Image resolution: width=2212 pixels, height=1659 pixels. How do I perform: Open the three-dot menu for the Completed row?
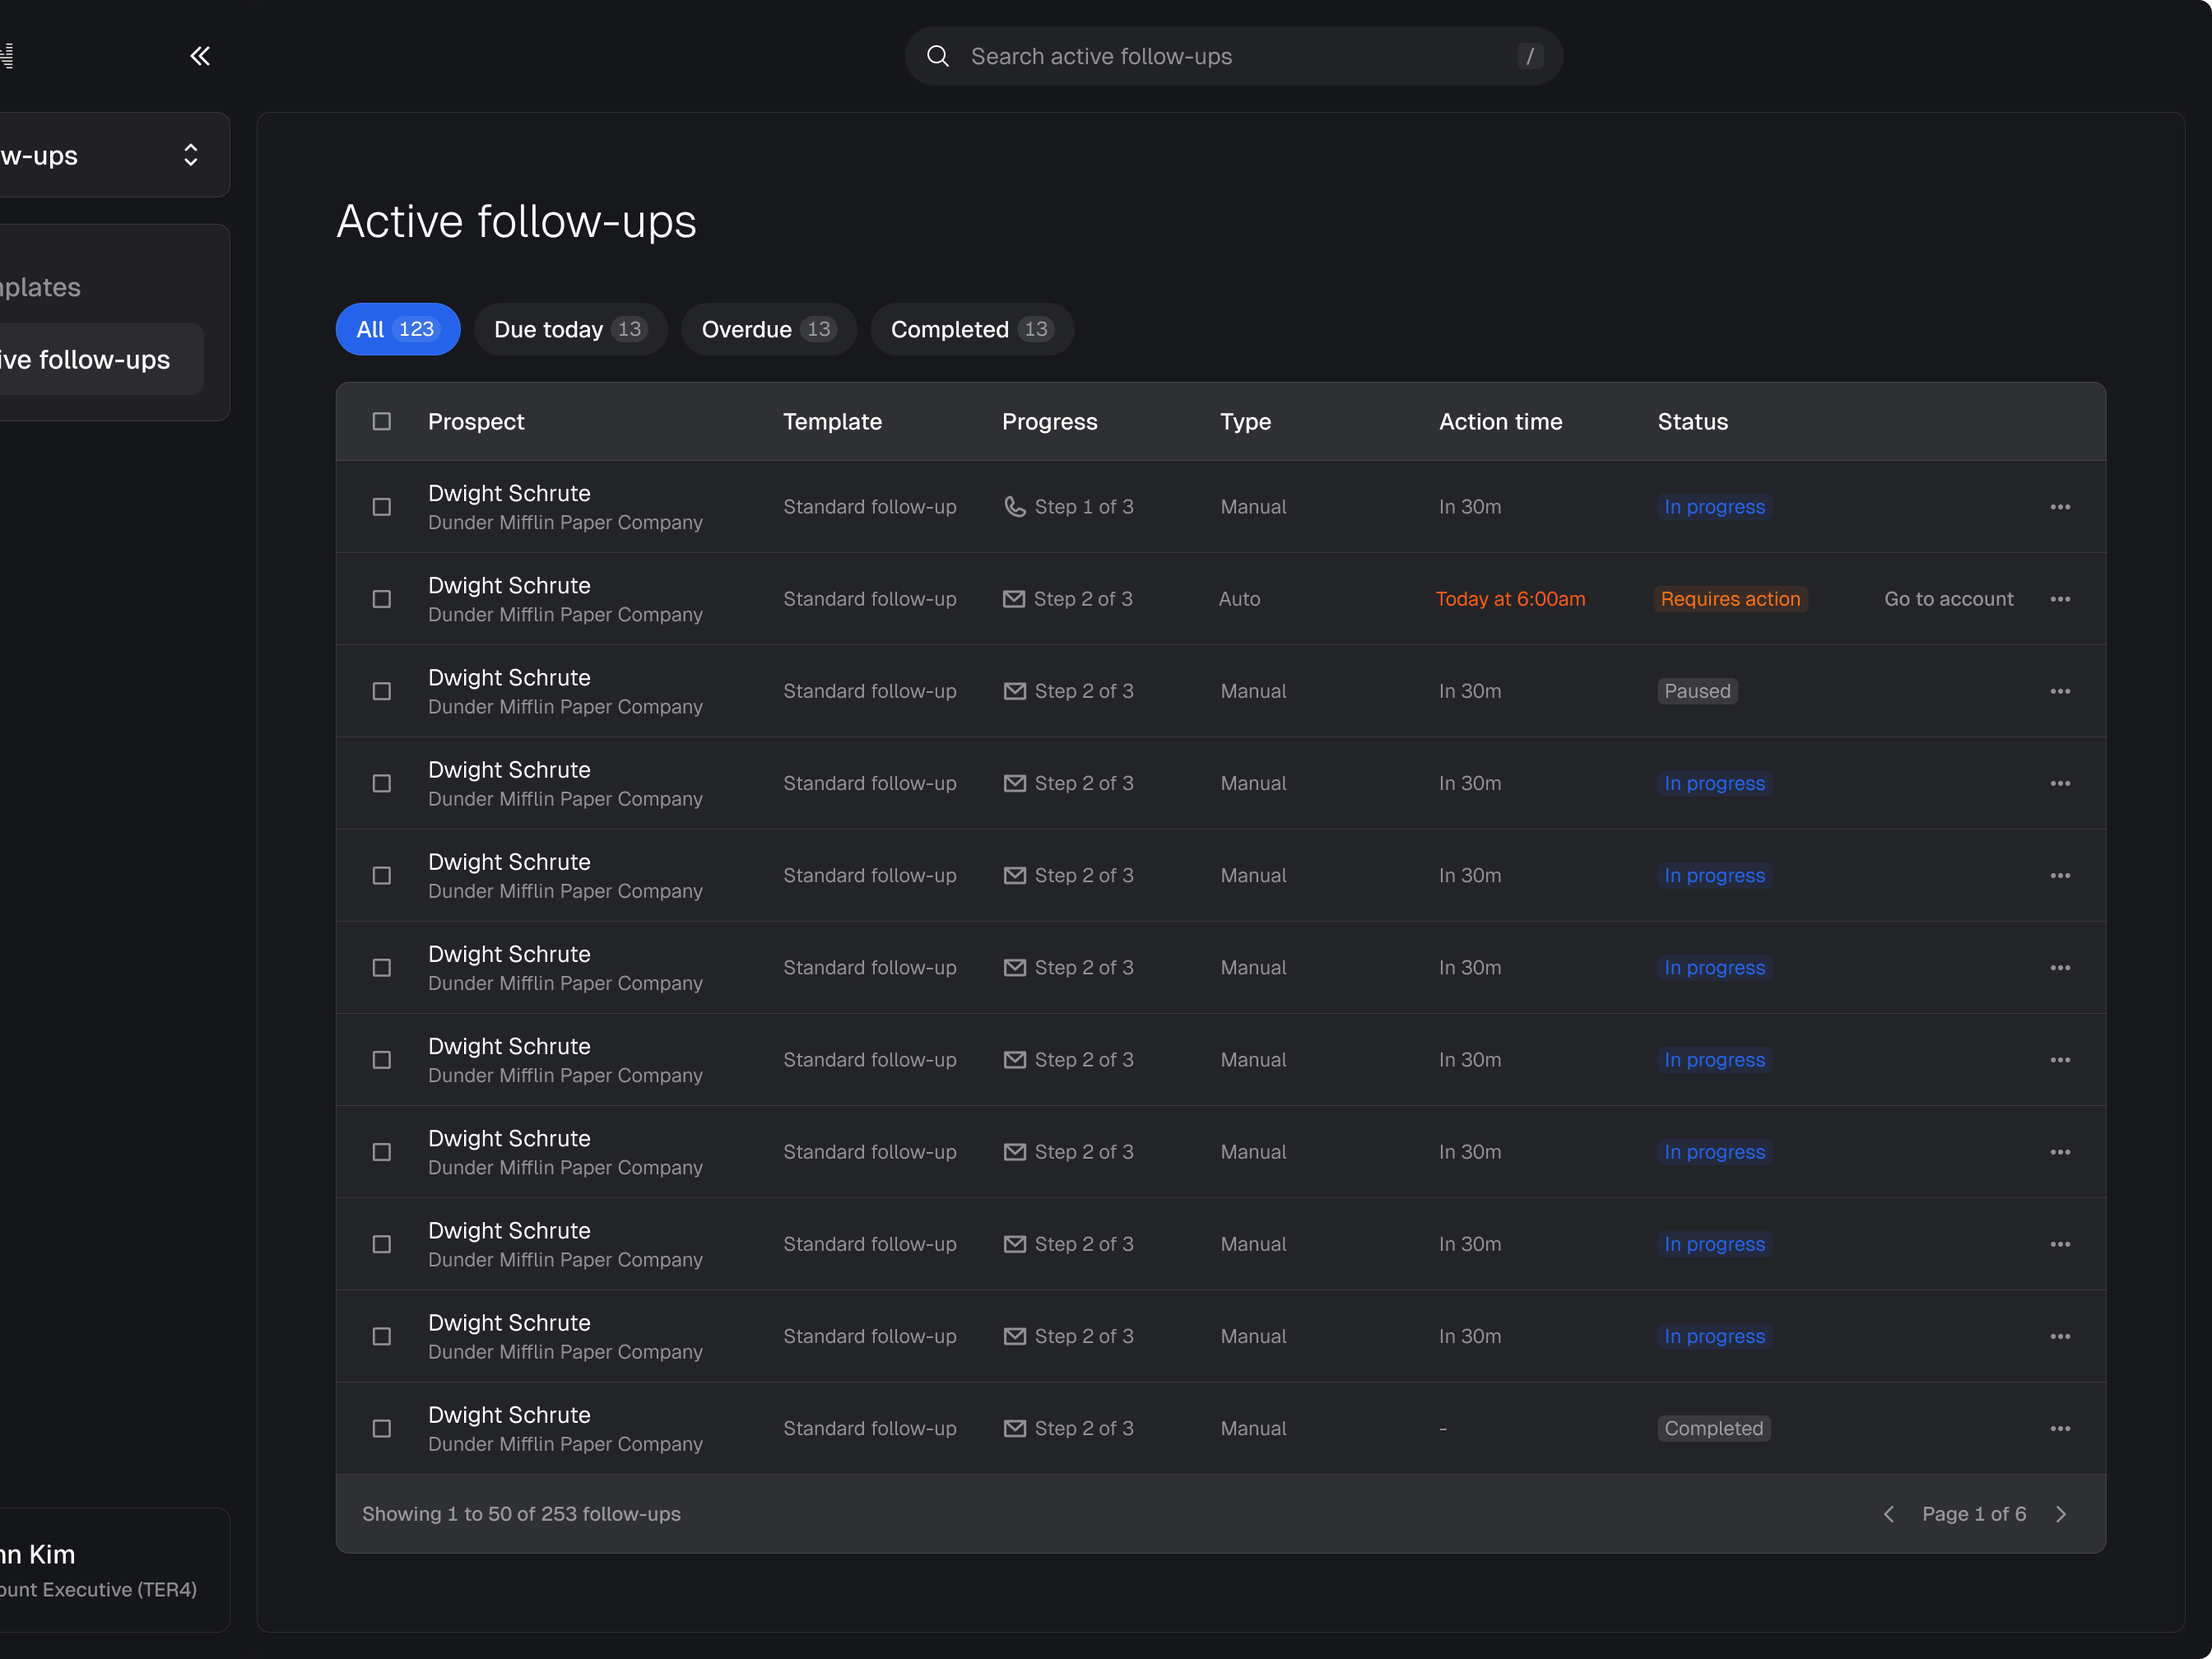coord(2059,1428)
